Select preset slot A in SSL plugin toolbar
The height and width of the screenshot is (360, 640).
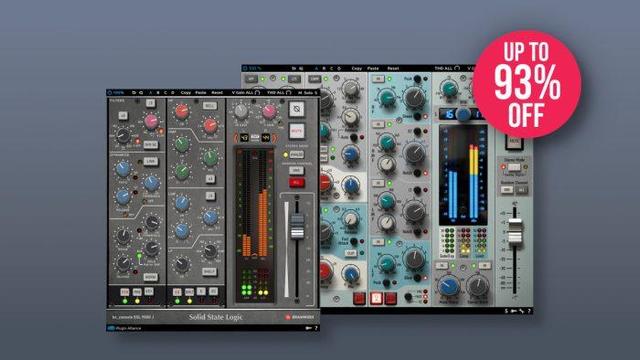tap(151, 93)
